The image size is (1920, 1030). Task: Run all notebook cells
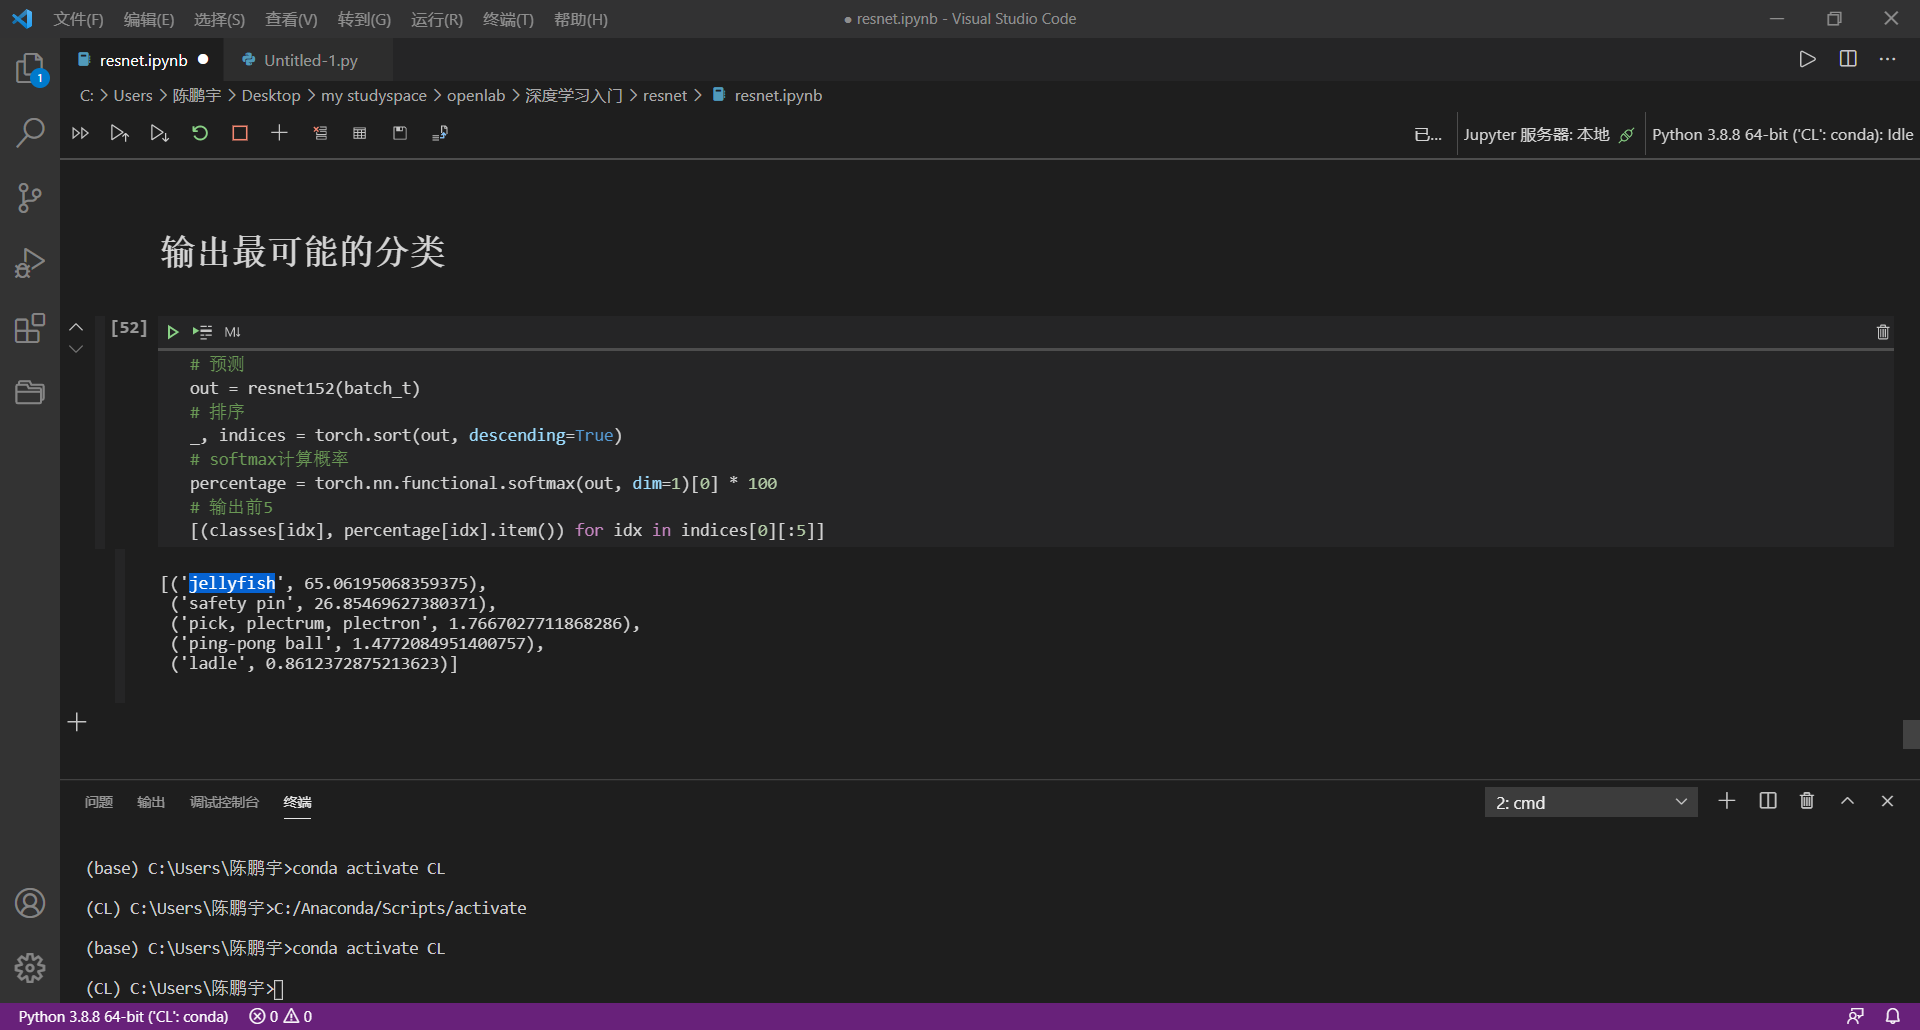[x=80, y=133]
